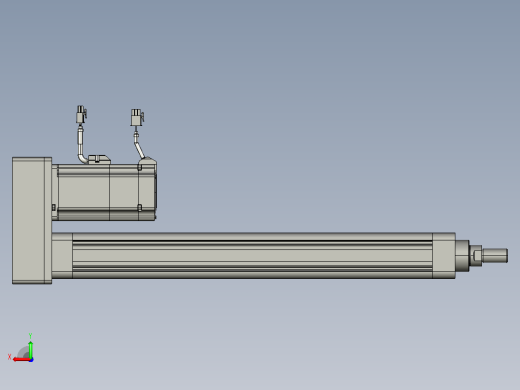
Task: Select the piston rod tip
Action: (495, 255)
